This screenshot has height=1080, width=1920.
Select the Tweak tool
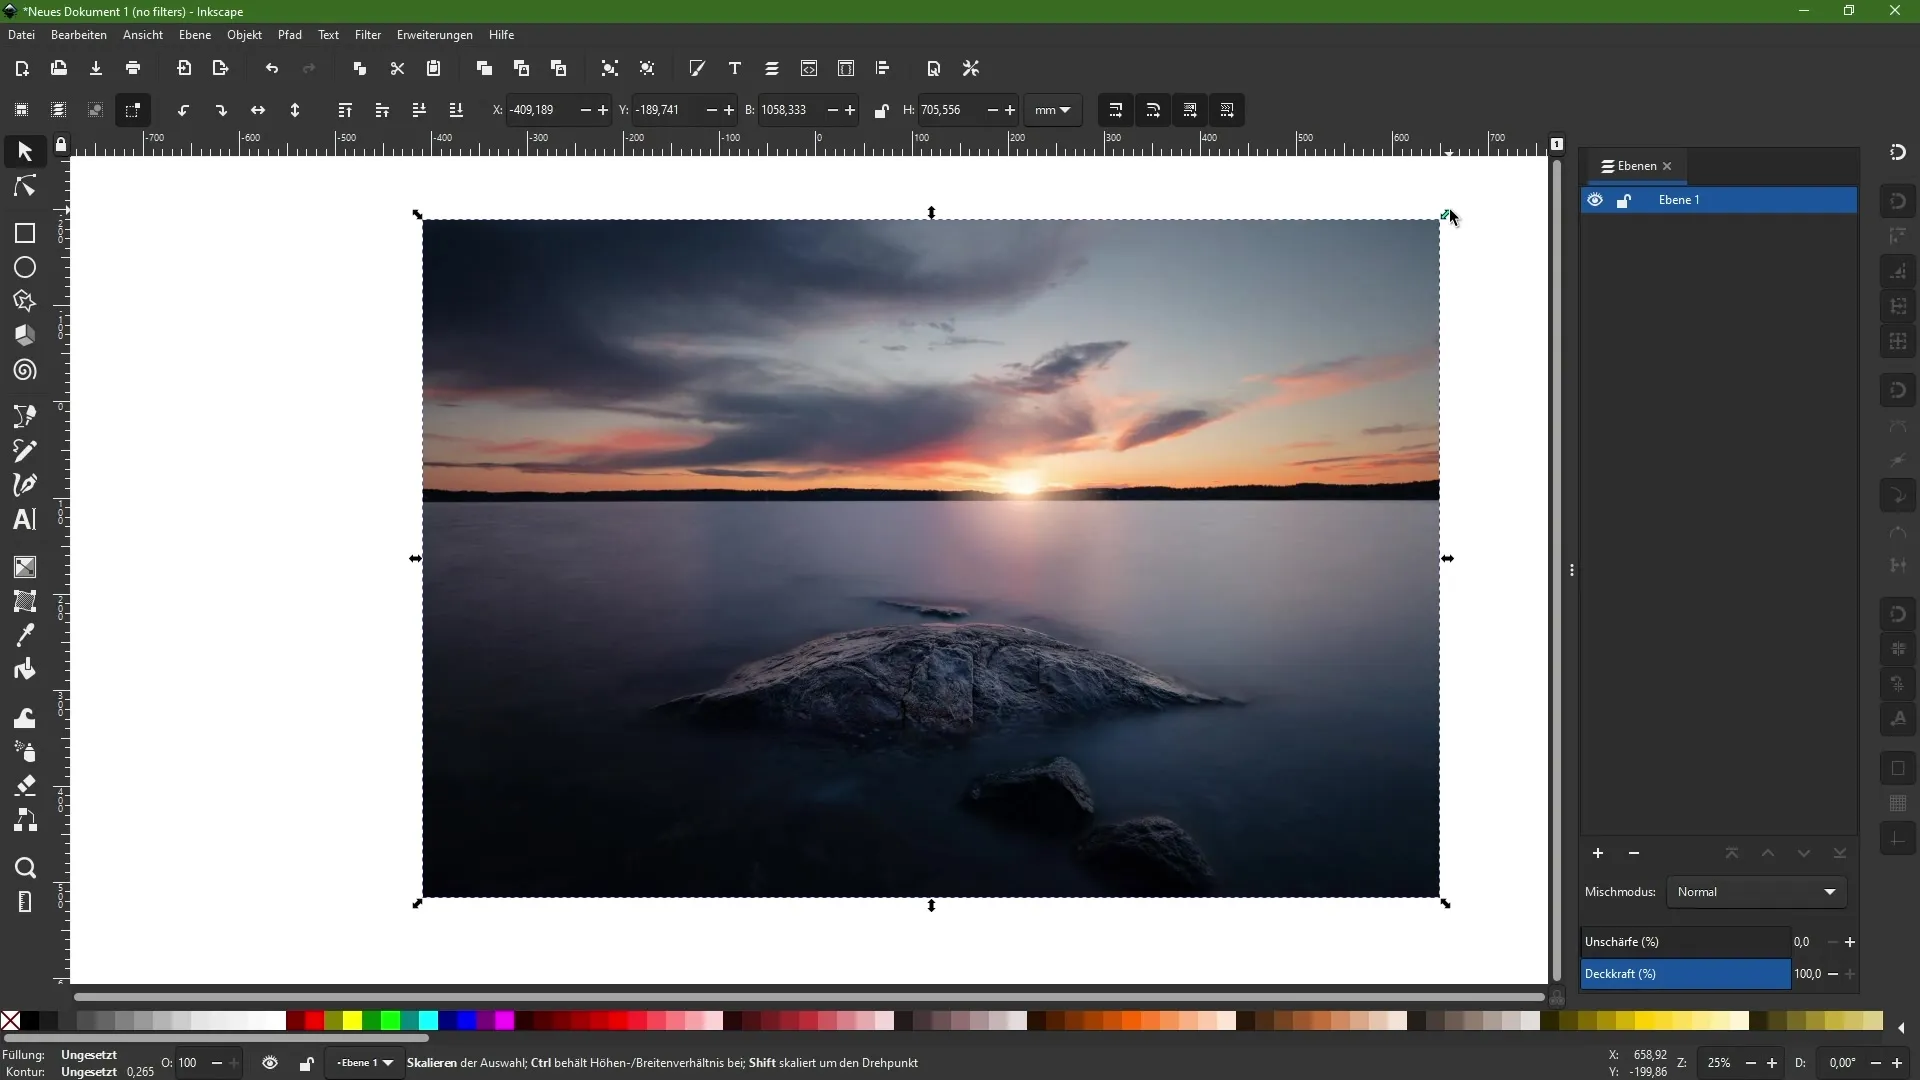pyautogui.click(x=24, y=718)
